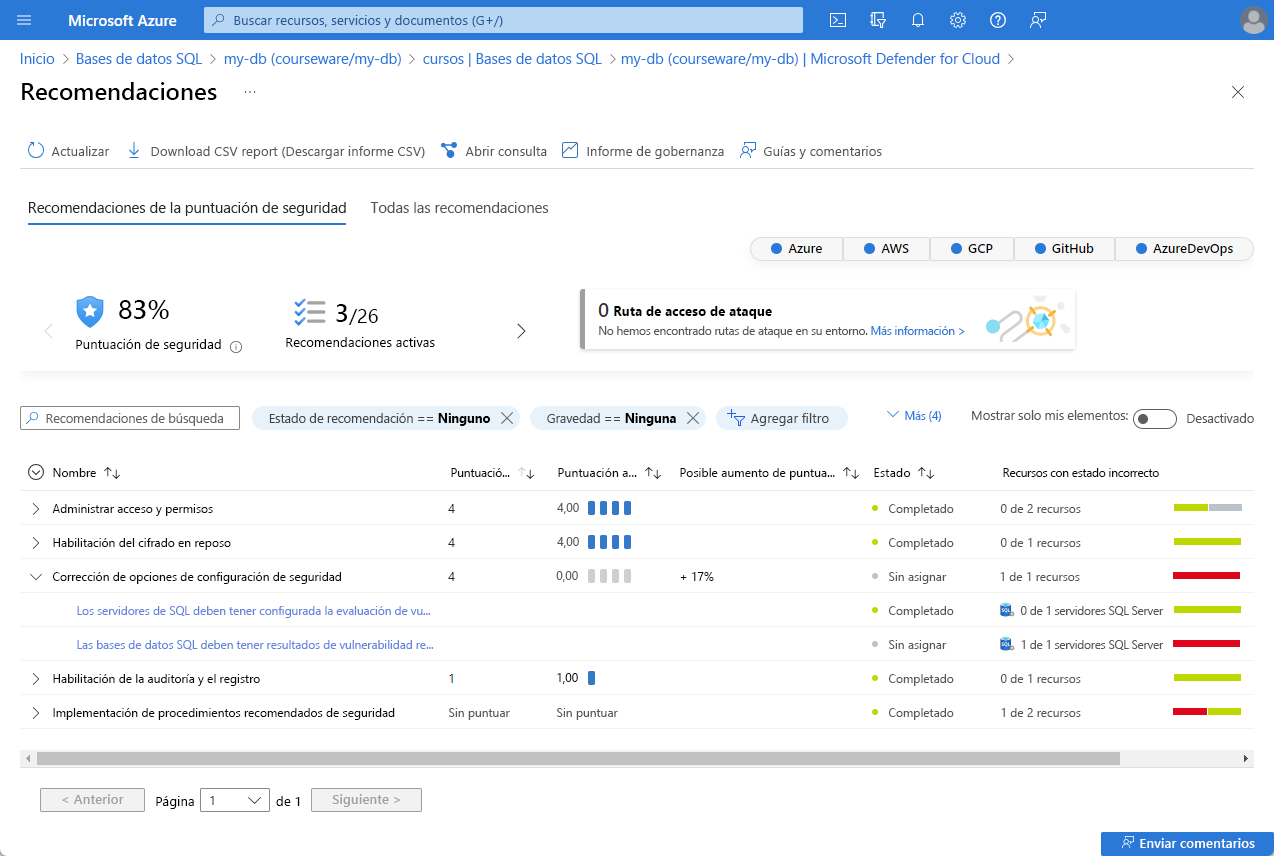Enable Mostrar solo mis elementos switch
Screen dimensions: 1274x856
point(1154,419)
